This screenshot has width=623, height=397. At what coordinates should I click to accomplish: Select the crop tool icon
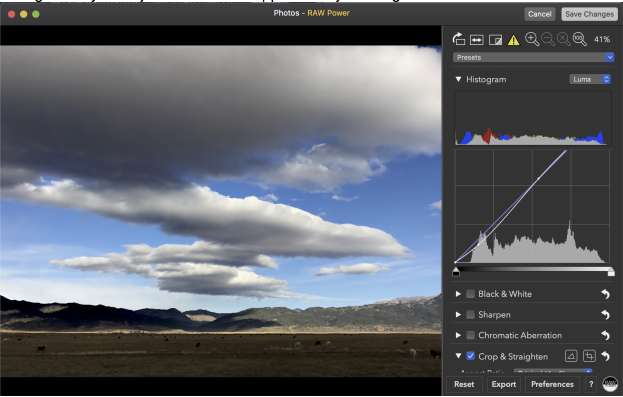589,356
